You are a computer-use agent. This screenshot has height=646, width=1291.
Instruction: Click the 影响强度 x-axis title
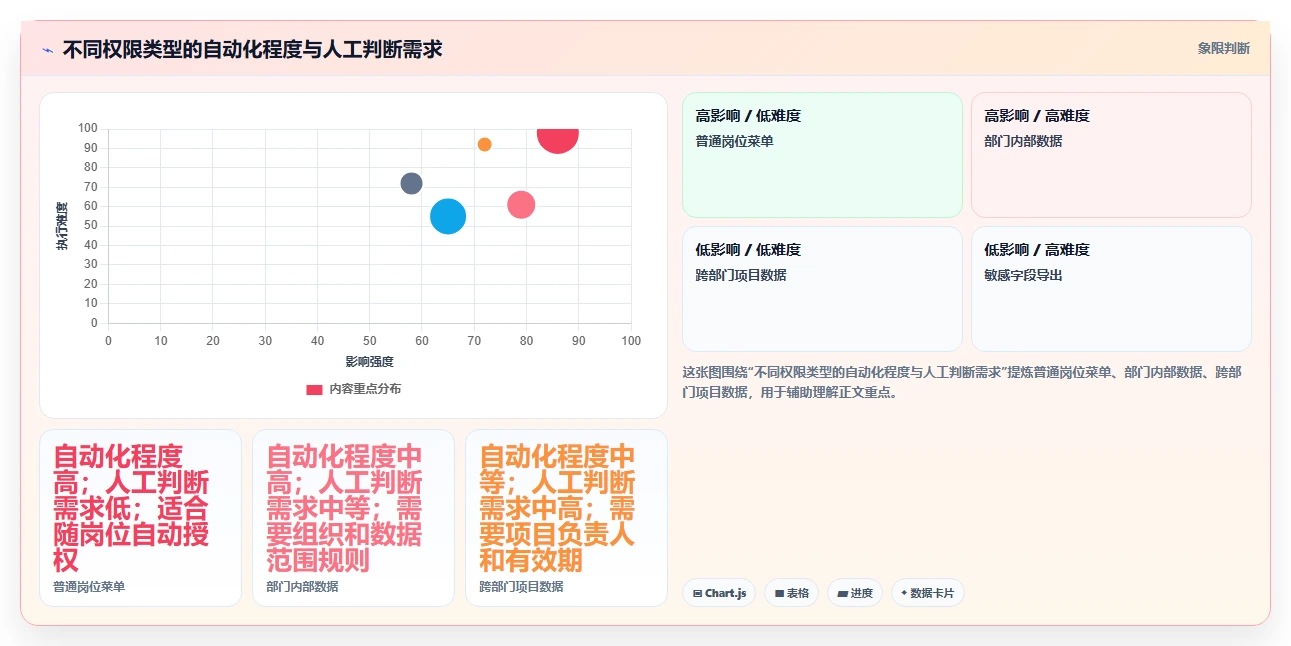click(x=369, y=361)
